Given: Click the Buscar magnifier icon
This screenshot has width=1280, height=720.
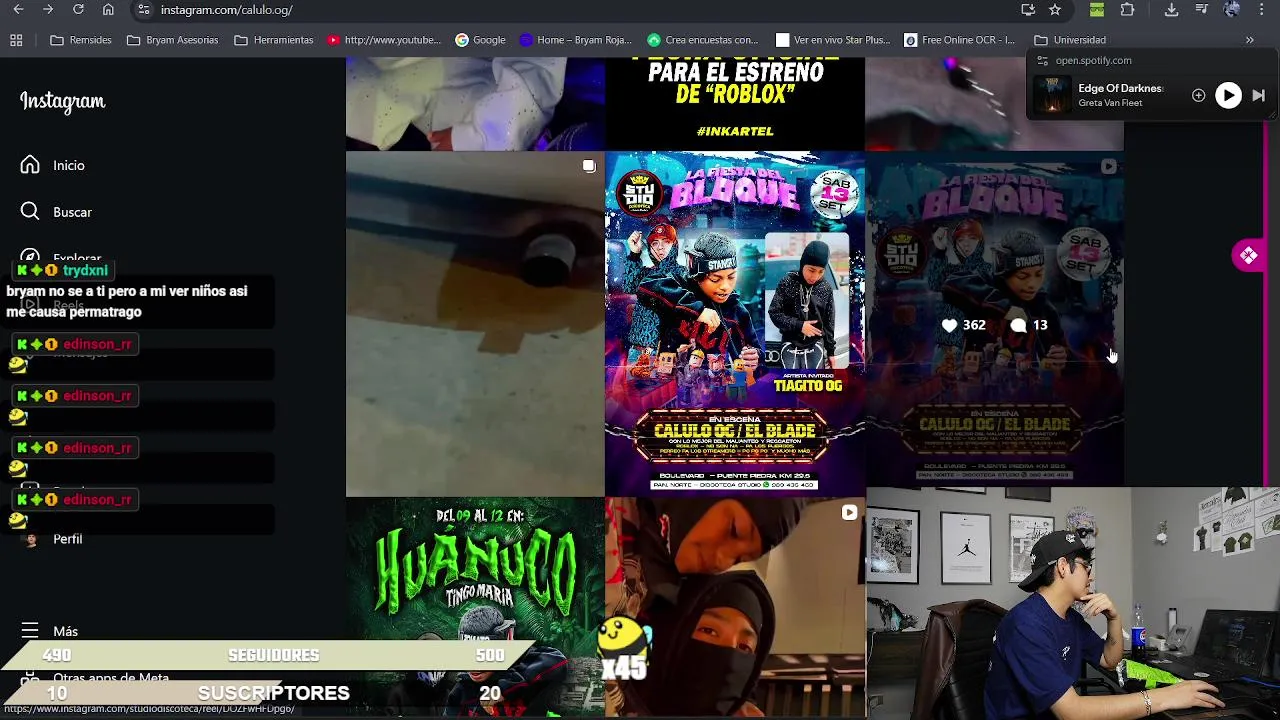Looking at the screenshot, I should 30,211.
